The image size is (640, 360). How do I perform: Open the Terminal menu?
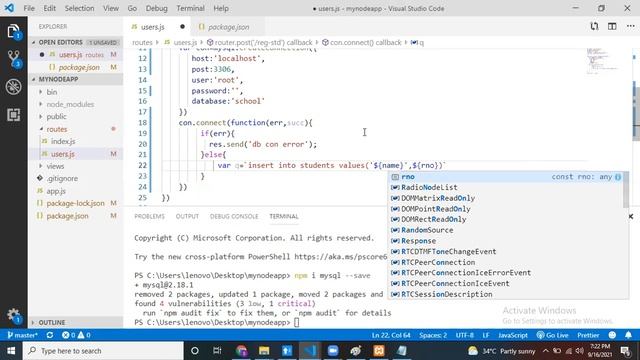(x=190, y=8)
